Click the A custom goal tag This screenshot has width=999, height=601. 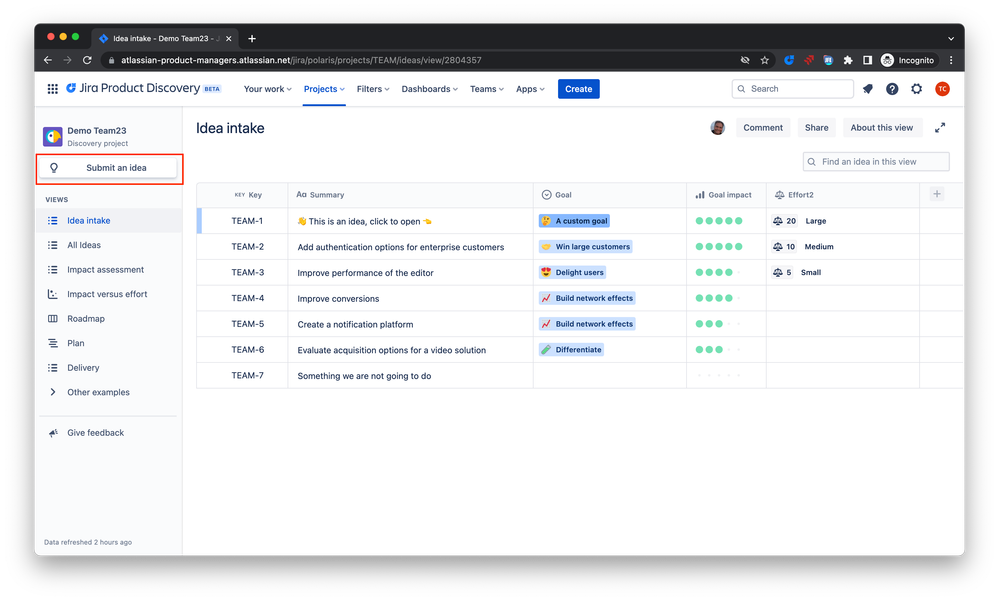pos(574,221)
